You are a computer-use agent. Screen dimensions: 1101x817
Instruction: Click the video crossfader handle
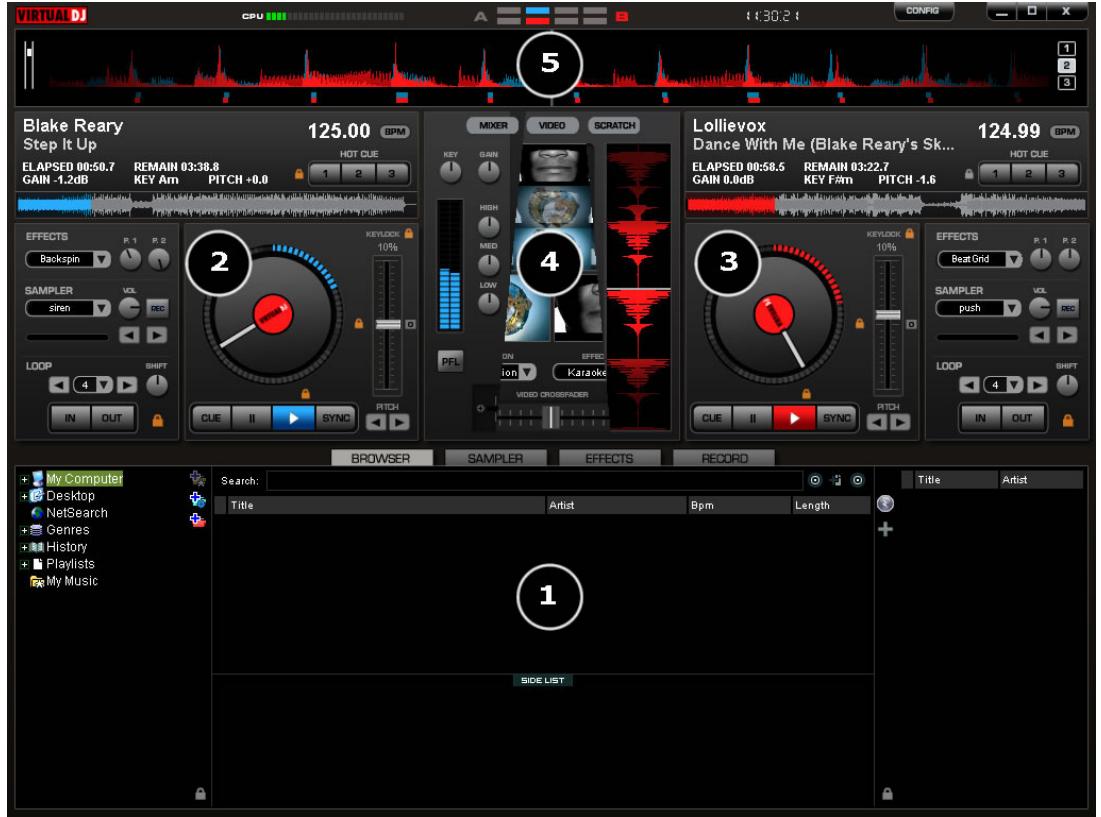click(x=551, y=417)
